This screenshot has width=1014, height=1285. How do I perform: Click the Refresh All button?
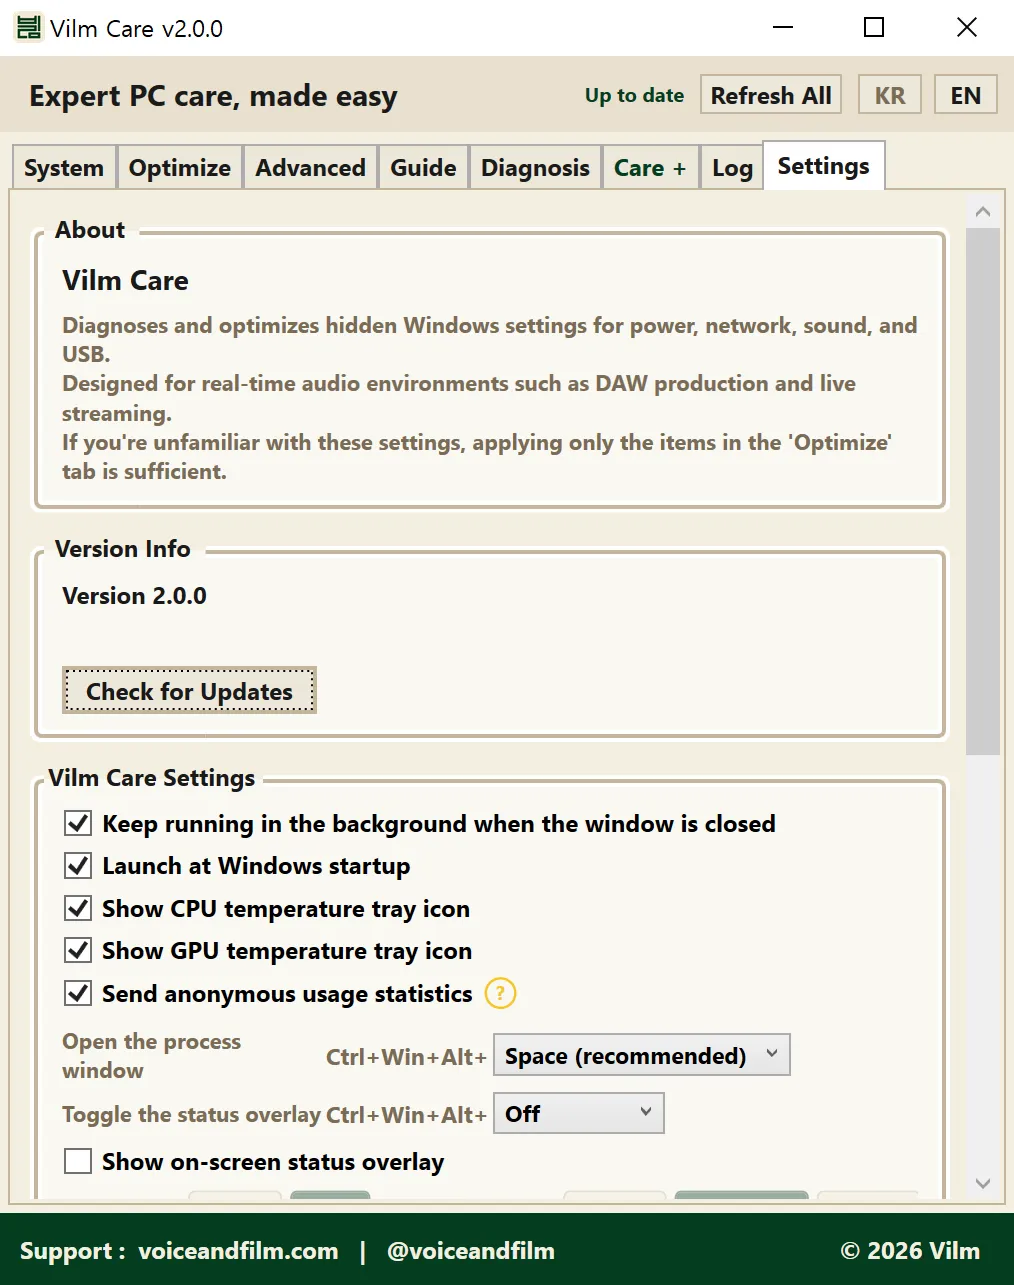click(771, 95)
